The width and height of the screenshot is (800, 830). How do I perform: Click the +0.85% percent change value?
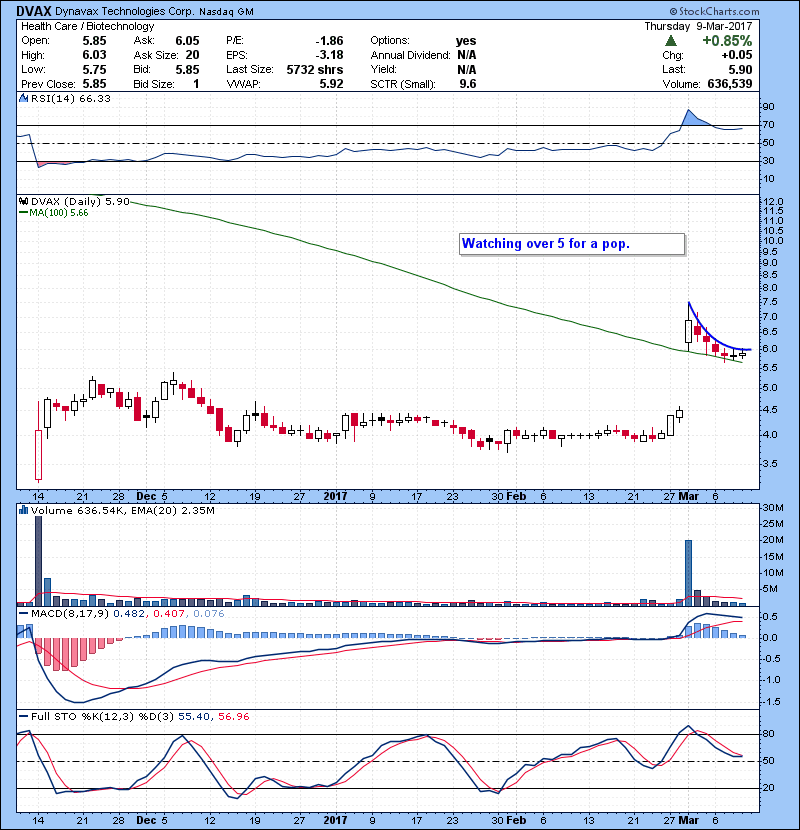tap(727, 41)
